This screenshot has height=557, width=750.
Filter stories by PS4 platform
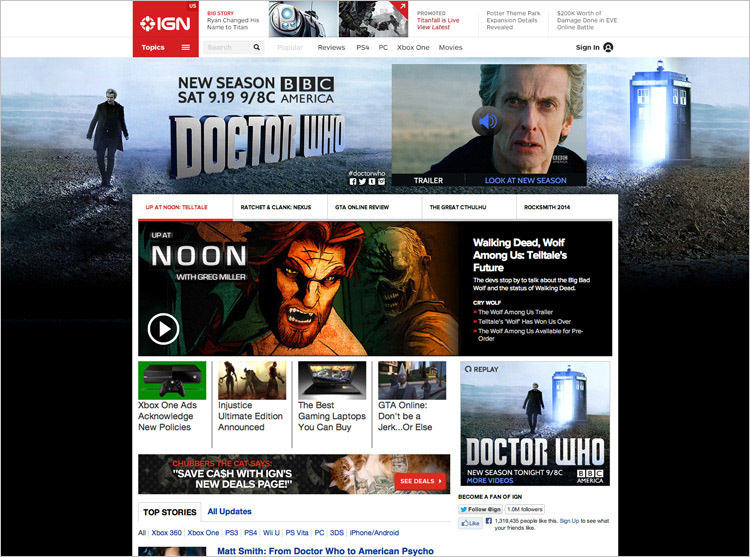tap(251, 533)
